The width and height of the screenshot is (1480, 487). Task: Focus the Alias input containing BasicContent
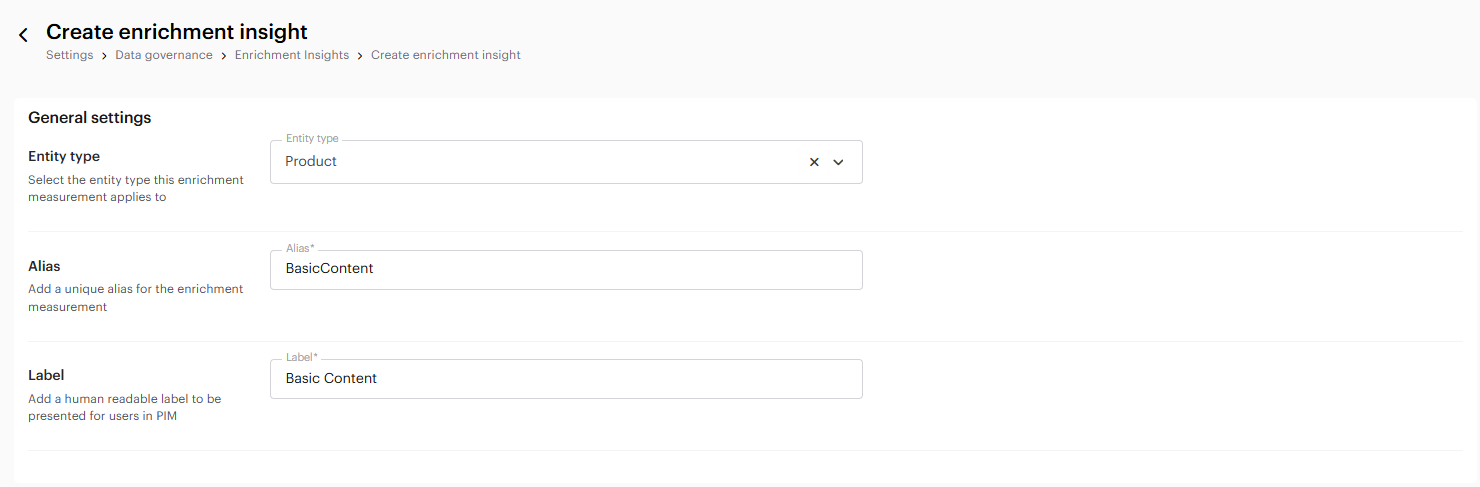[x=565, y=269]
